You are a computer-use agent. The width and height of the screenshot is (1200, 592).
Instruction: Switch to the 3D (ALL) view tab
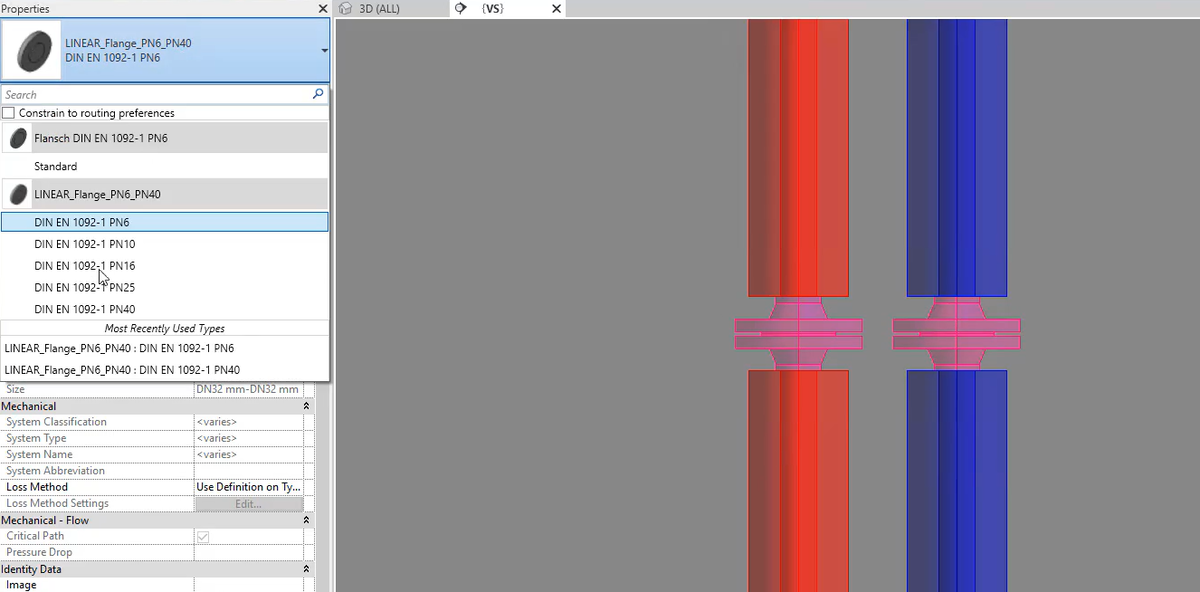[x=379, y=8]
